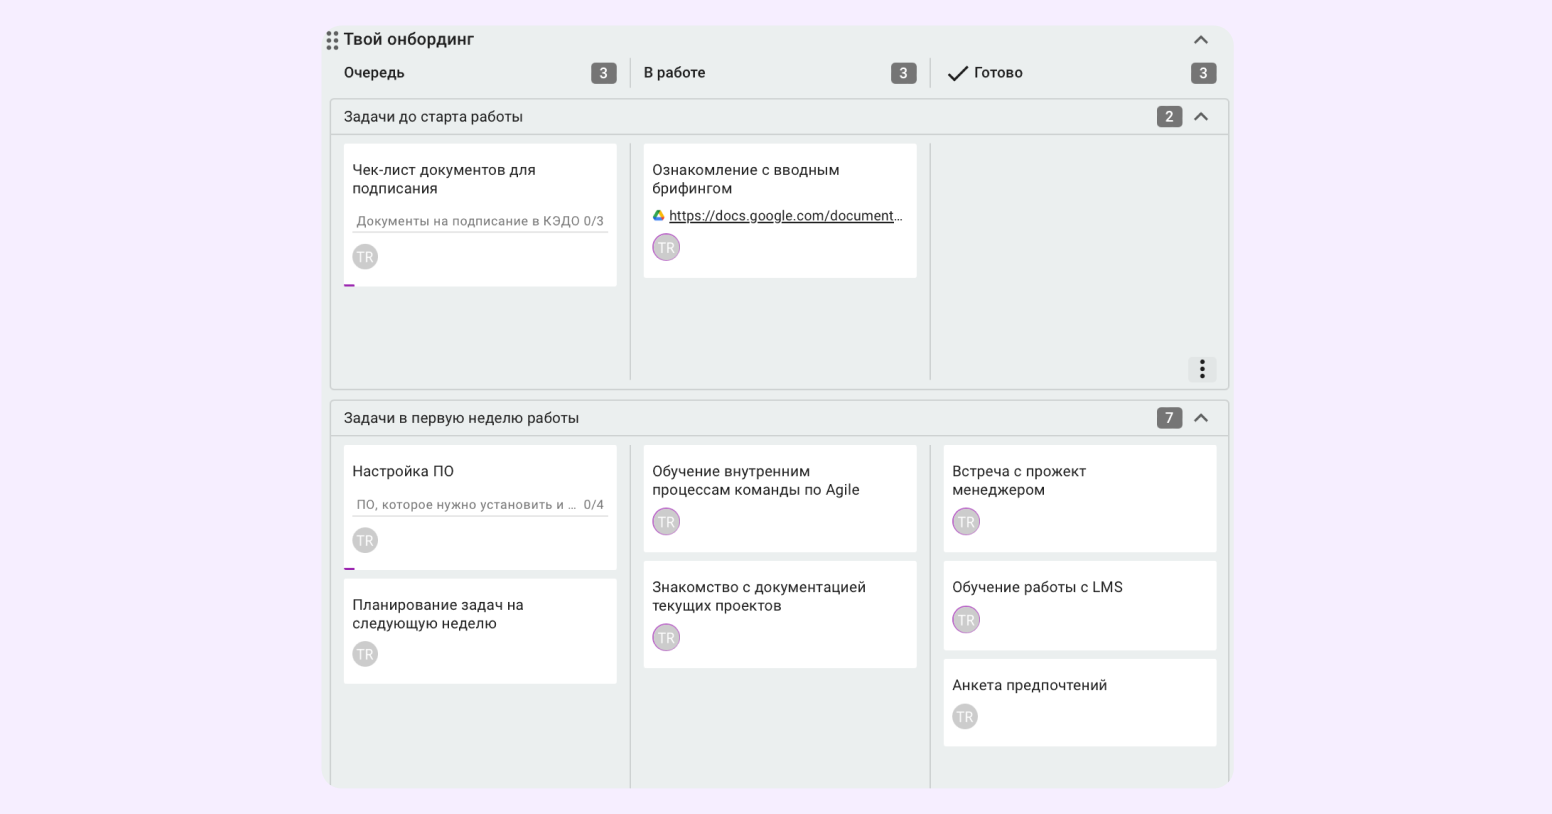Image resolution: width=1552 pixels, height=814 pixels.
Task: Click the checkmark icon next to Готово
Action: (x=957, y=73)
